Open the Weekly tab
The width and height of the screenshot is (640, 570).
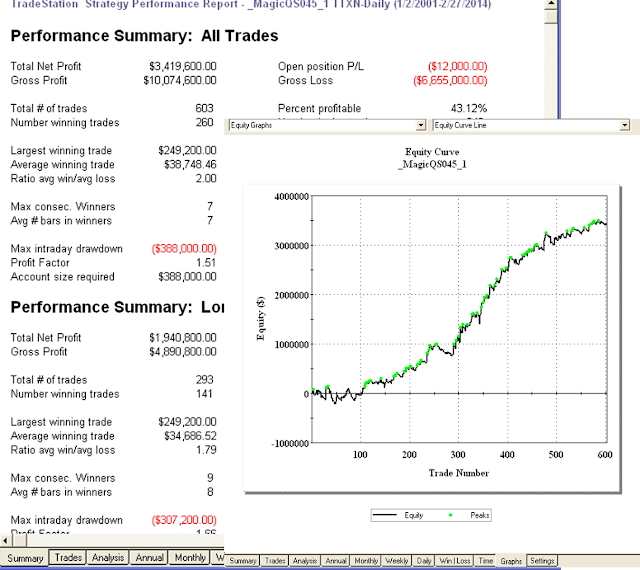pos(396,561)
